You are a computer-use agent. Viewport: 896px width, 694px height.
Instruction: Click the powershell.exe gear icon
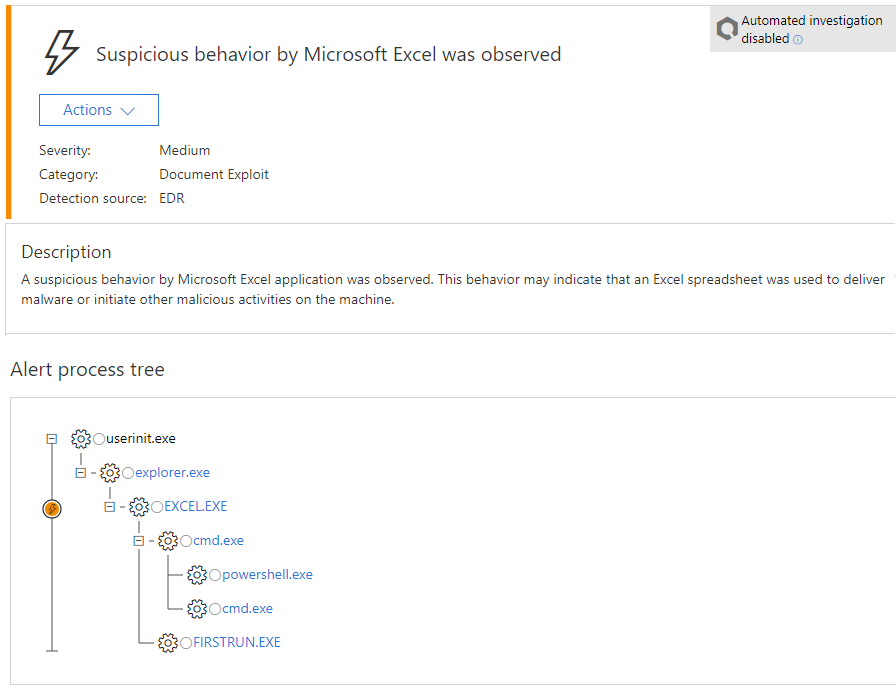point(197,575)
